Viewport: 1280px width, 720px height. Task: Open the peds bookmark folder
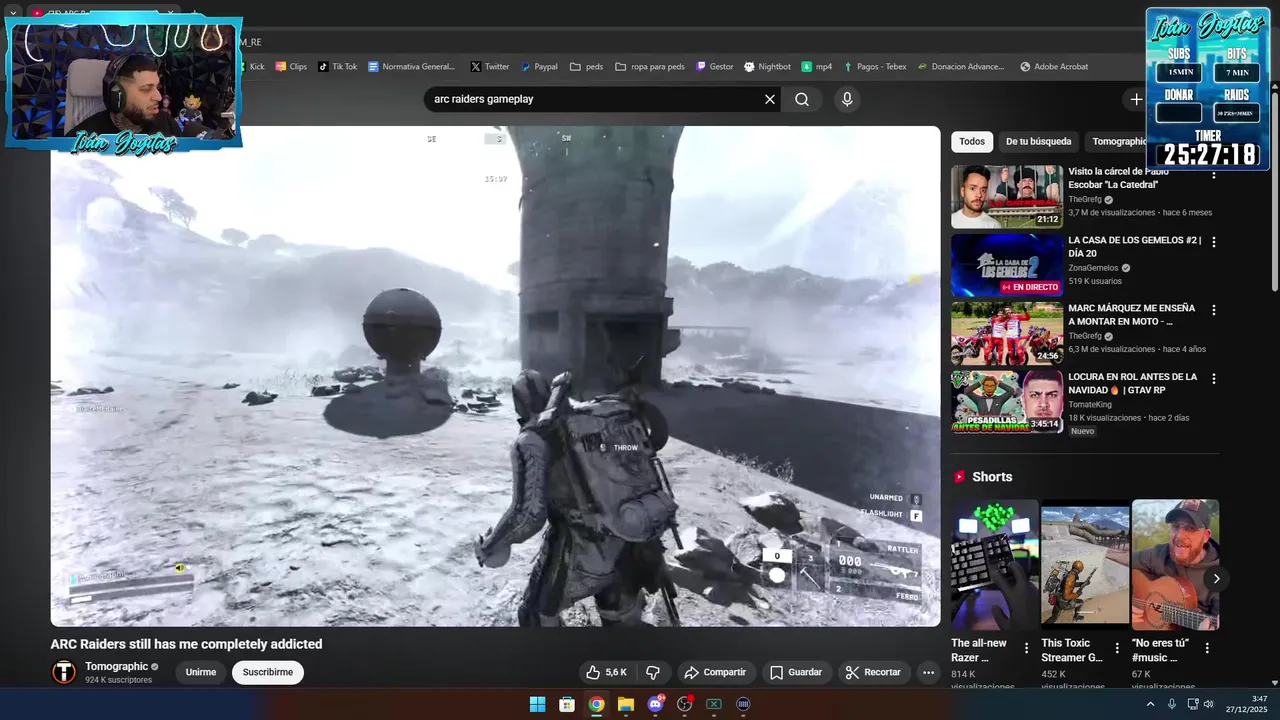click(x=586, y=67)
